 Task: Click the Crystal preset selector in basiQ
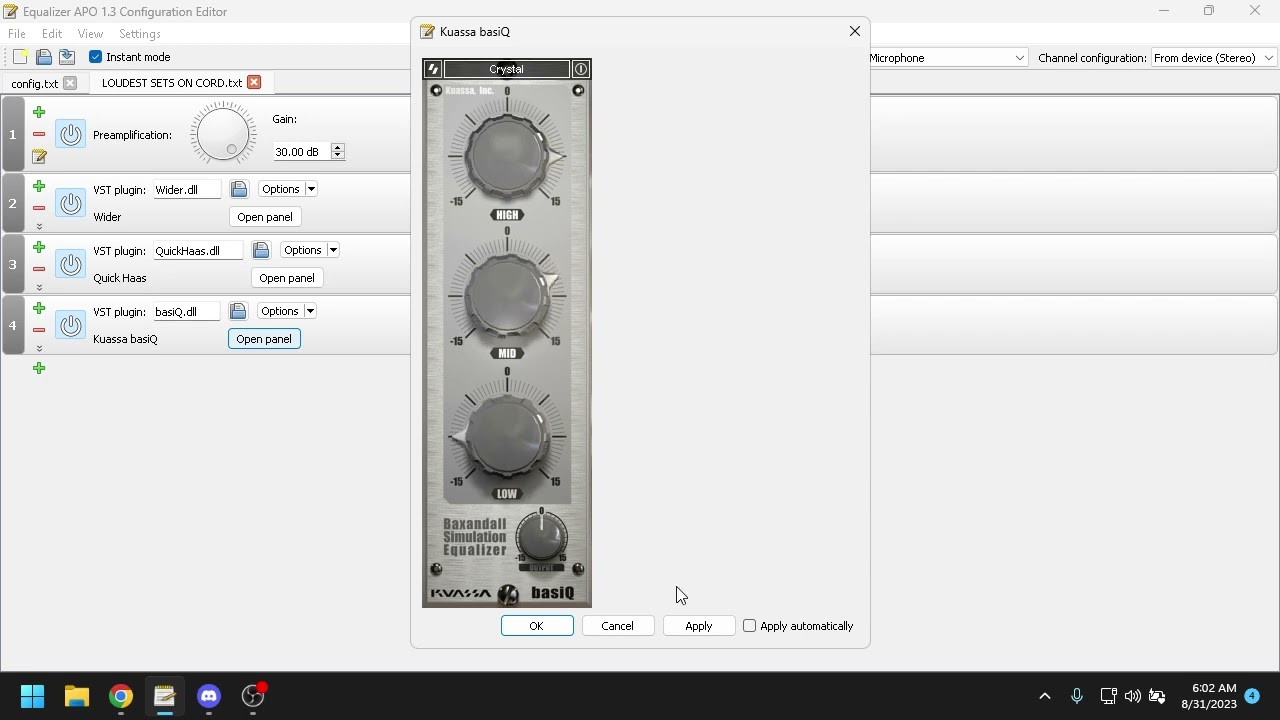tap(507, 69)
